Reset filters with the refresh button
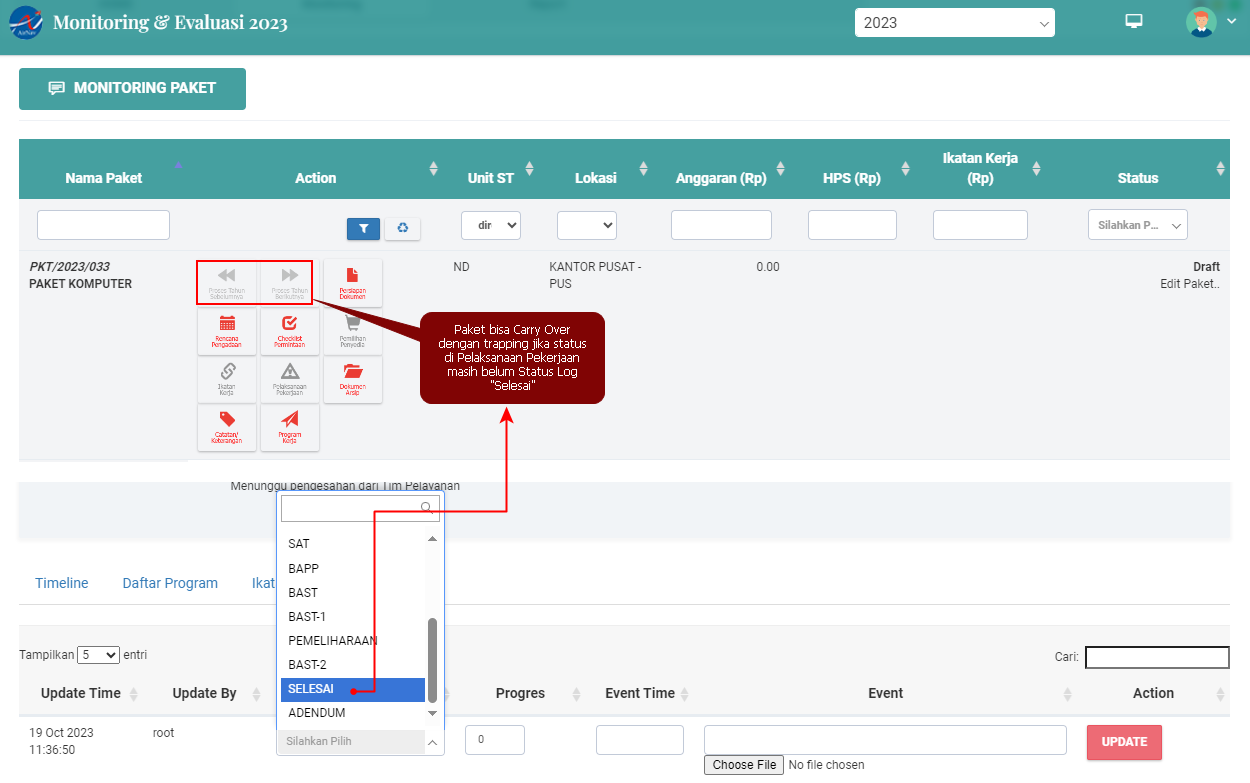Viewport: 1250px width, 783px height. (x=402, y=229)
